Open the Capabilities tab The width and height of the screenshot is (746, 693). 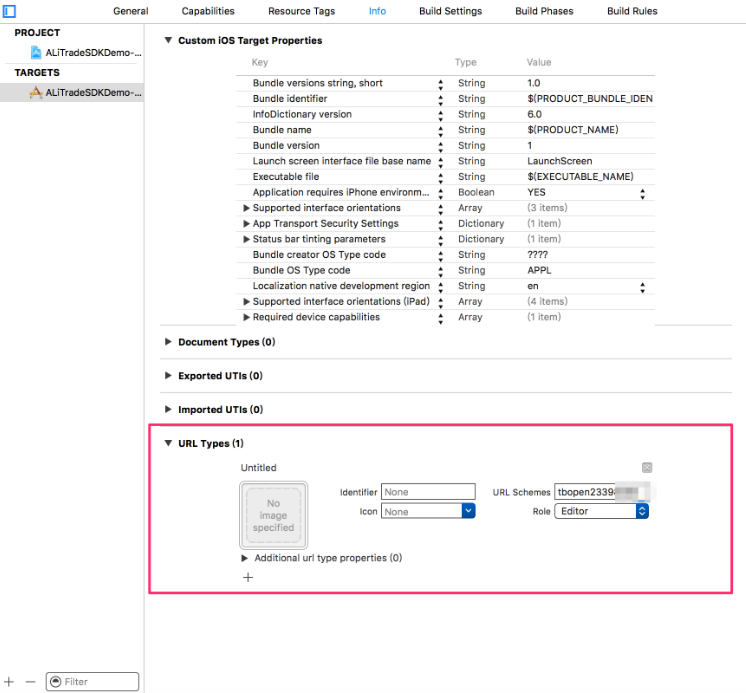pos(208,11)
